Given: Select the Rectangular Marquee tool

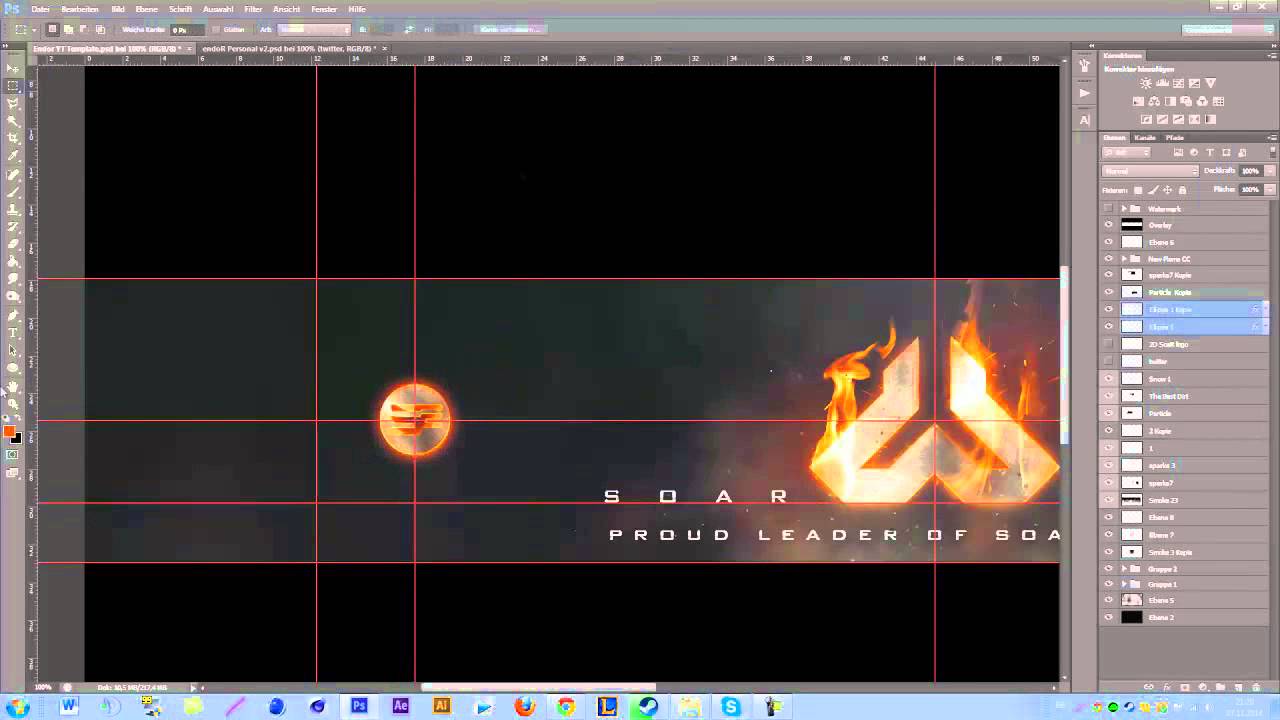Looking at the screenshot, I should [13, 86].
